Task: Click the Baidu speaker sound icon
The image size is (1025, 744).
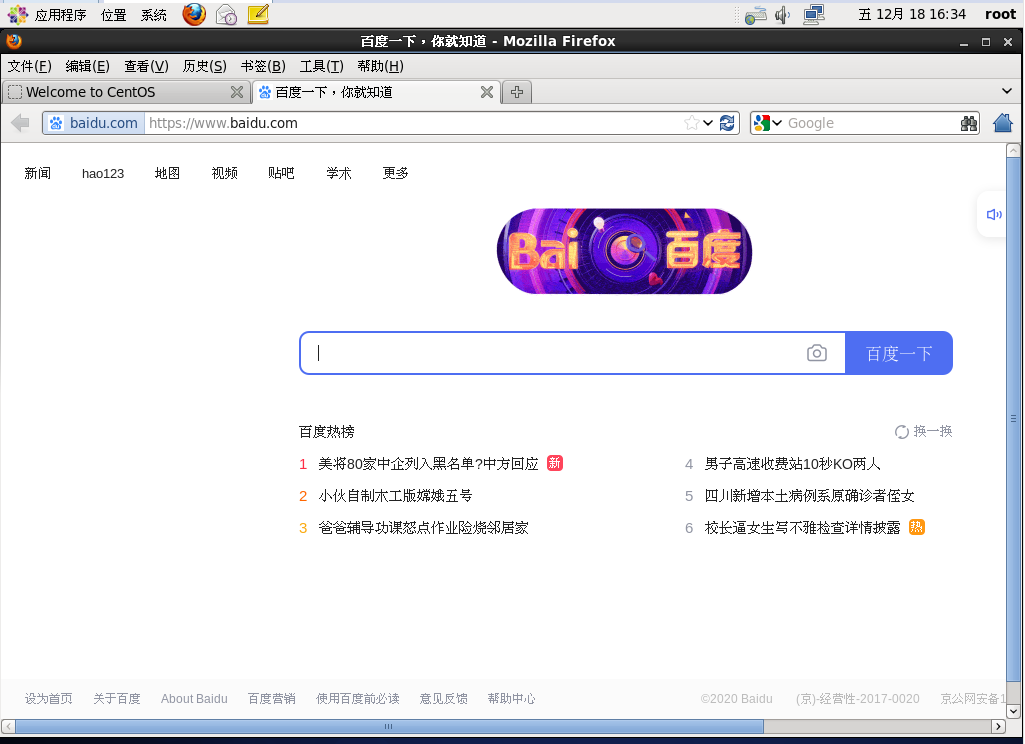Action: click(x=994, y=214)
